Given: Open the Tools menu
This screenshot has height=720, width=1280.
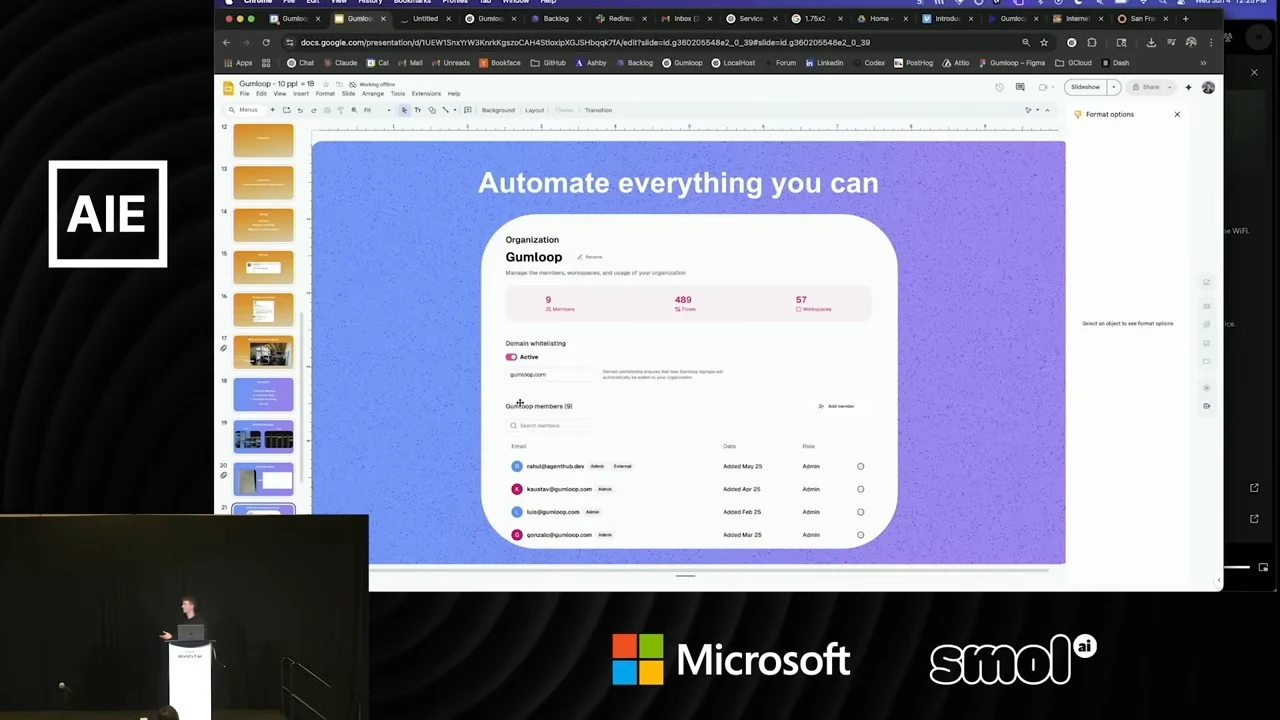Looking at the screenshot, I should click(x=398, y=94).
